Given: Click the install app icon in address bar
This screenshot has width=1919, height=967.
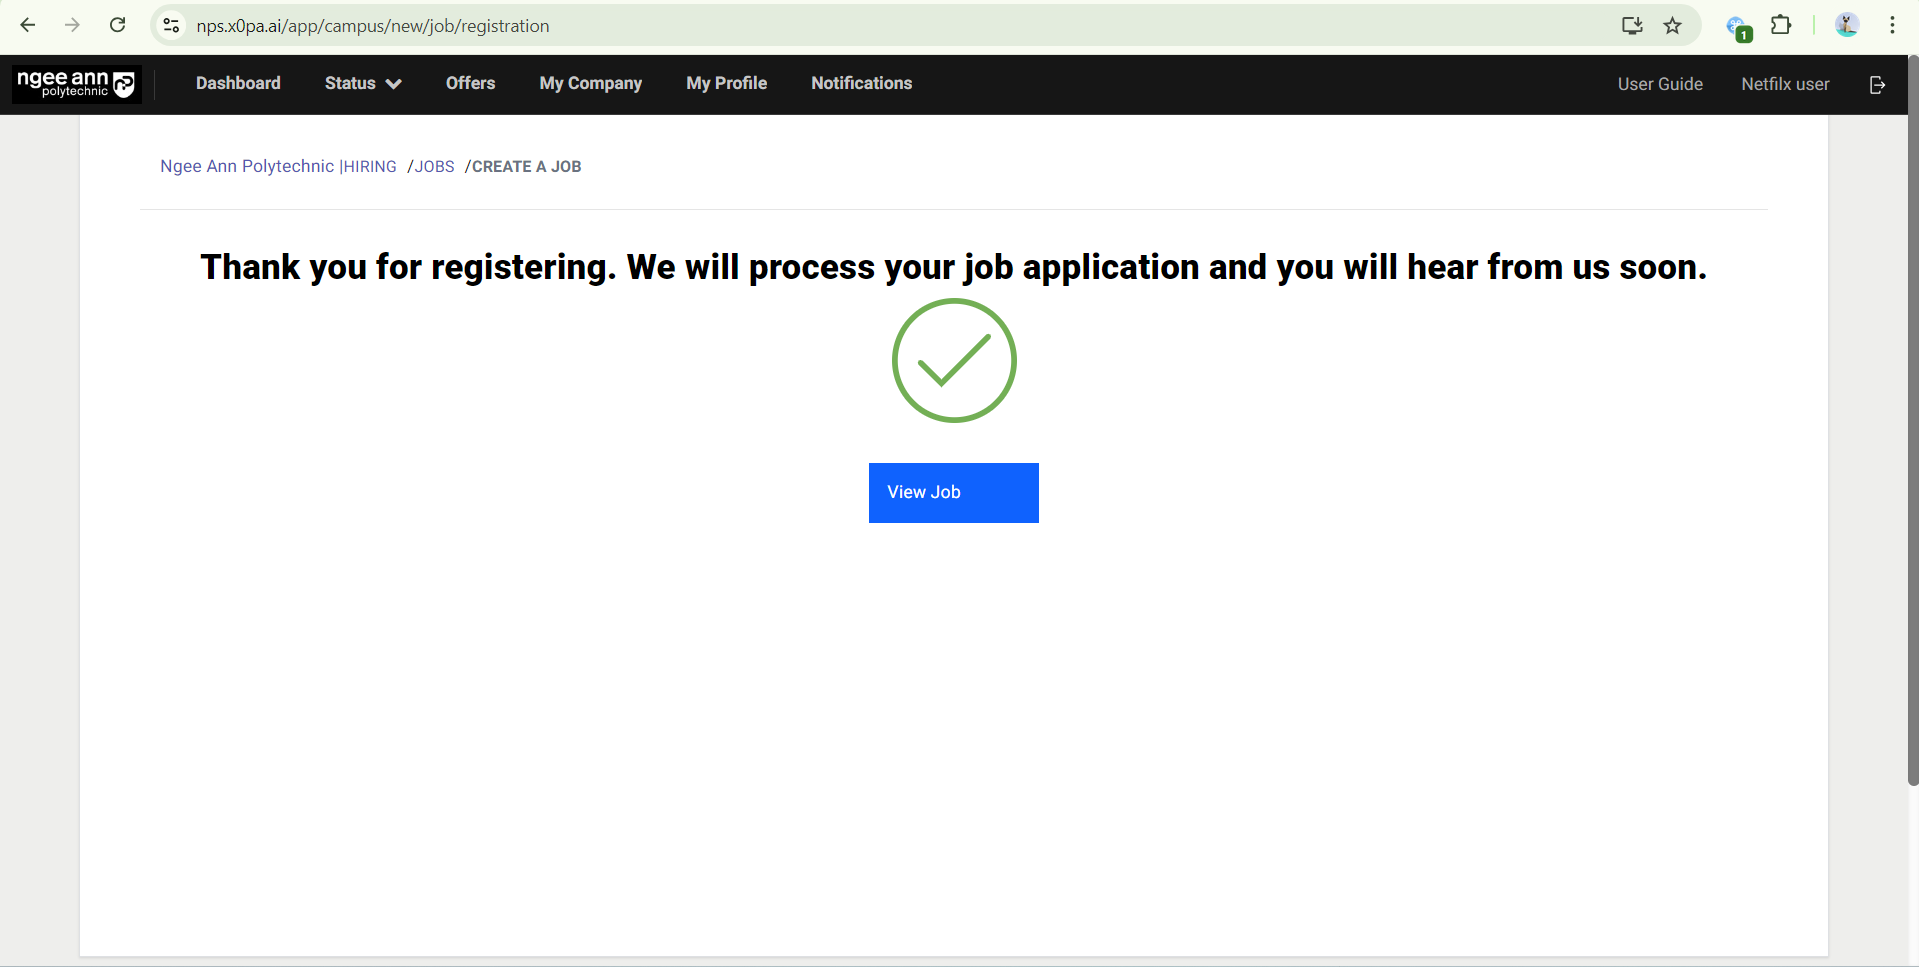Looking at the screenshot, I should 1631,25.
